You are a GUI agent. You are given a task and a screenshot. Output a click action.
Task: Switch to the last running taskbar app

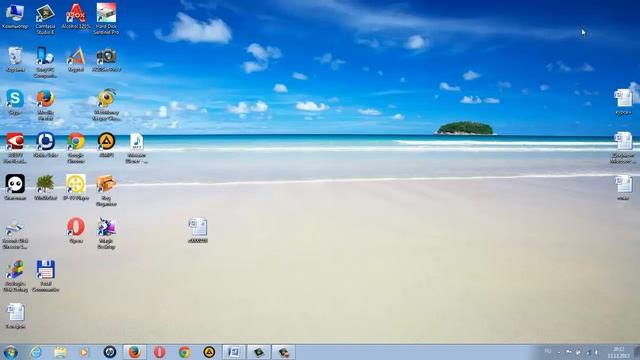tap(284, 352)
